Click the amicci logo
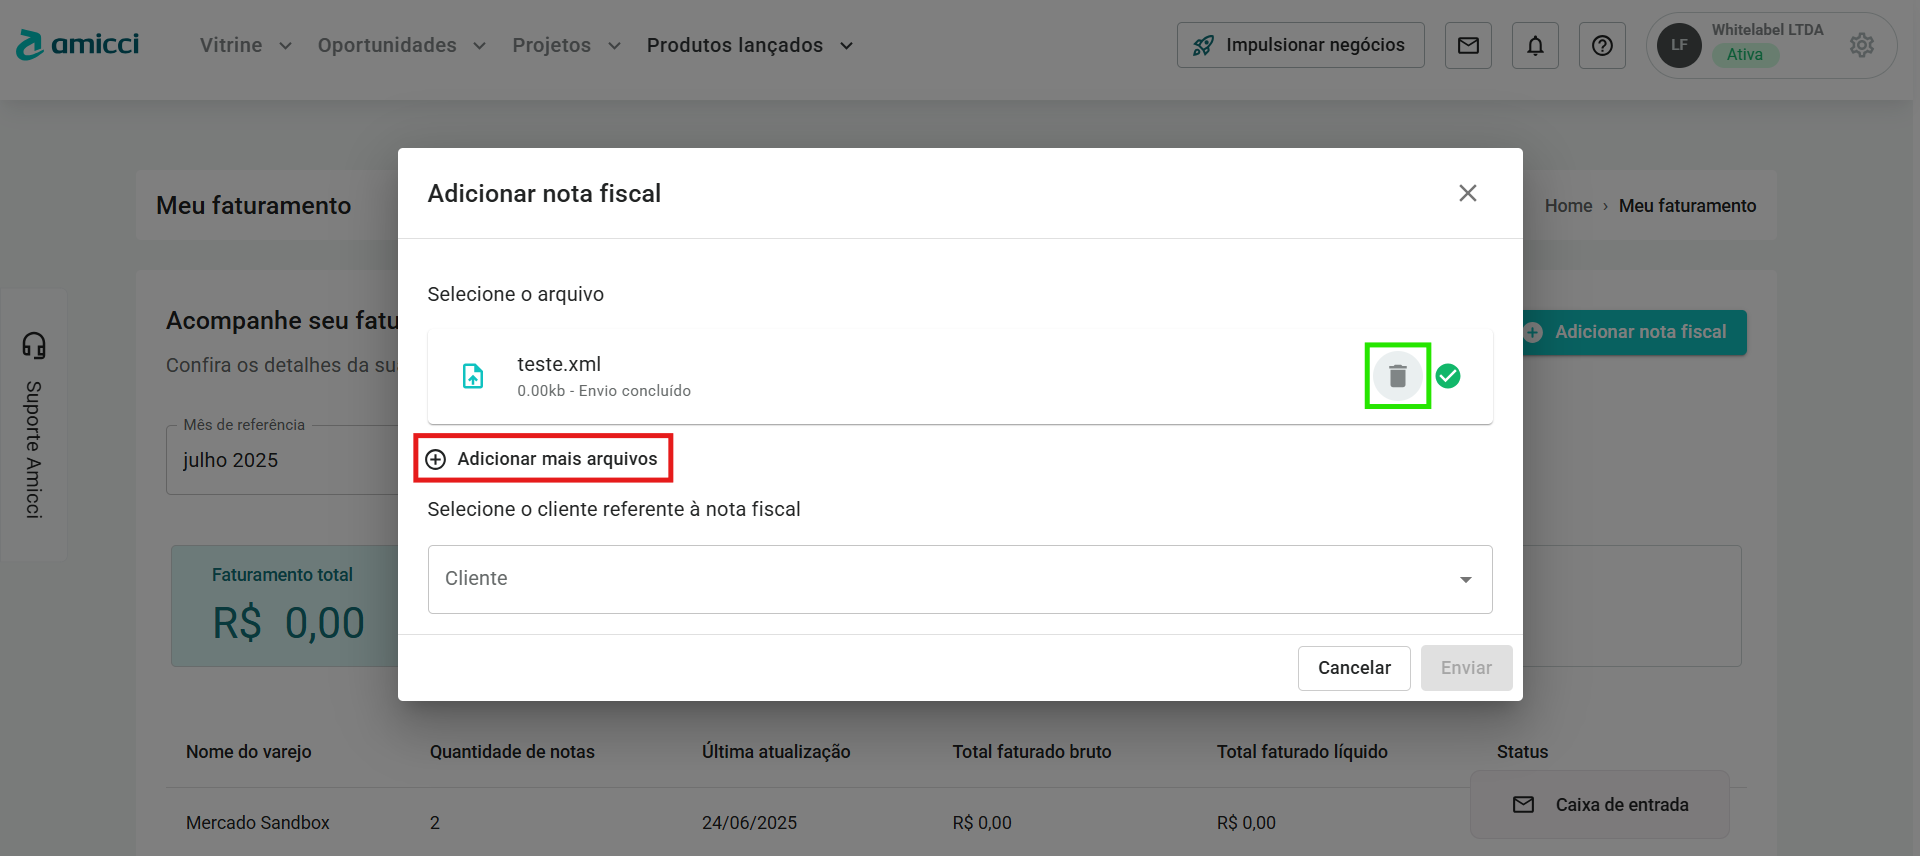 pos(78,45)
